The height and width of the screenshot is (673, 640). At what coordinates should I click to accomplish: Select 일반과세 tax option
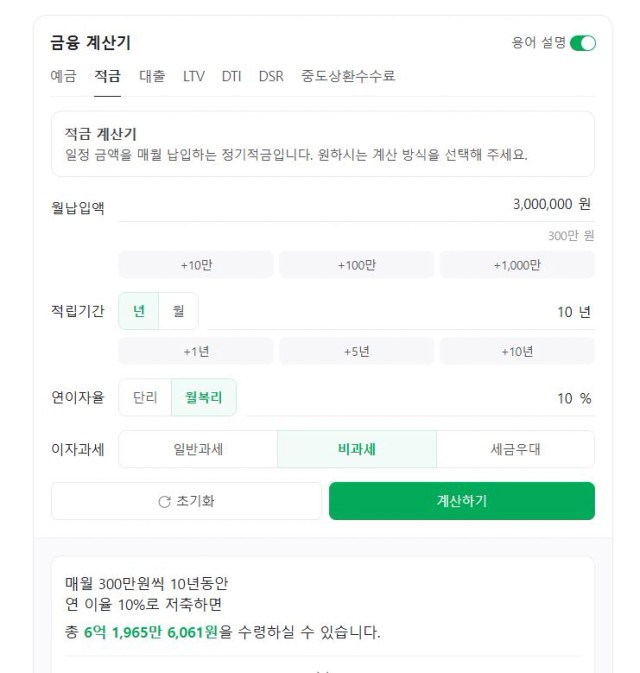coord(198,449)
